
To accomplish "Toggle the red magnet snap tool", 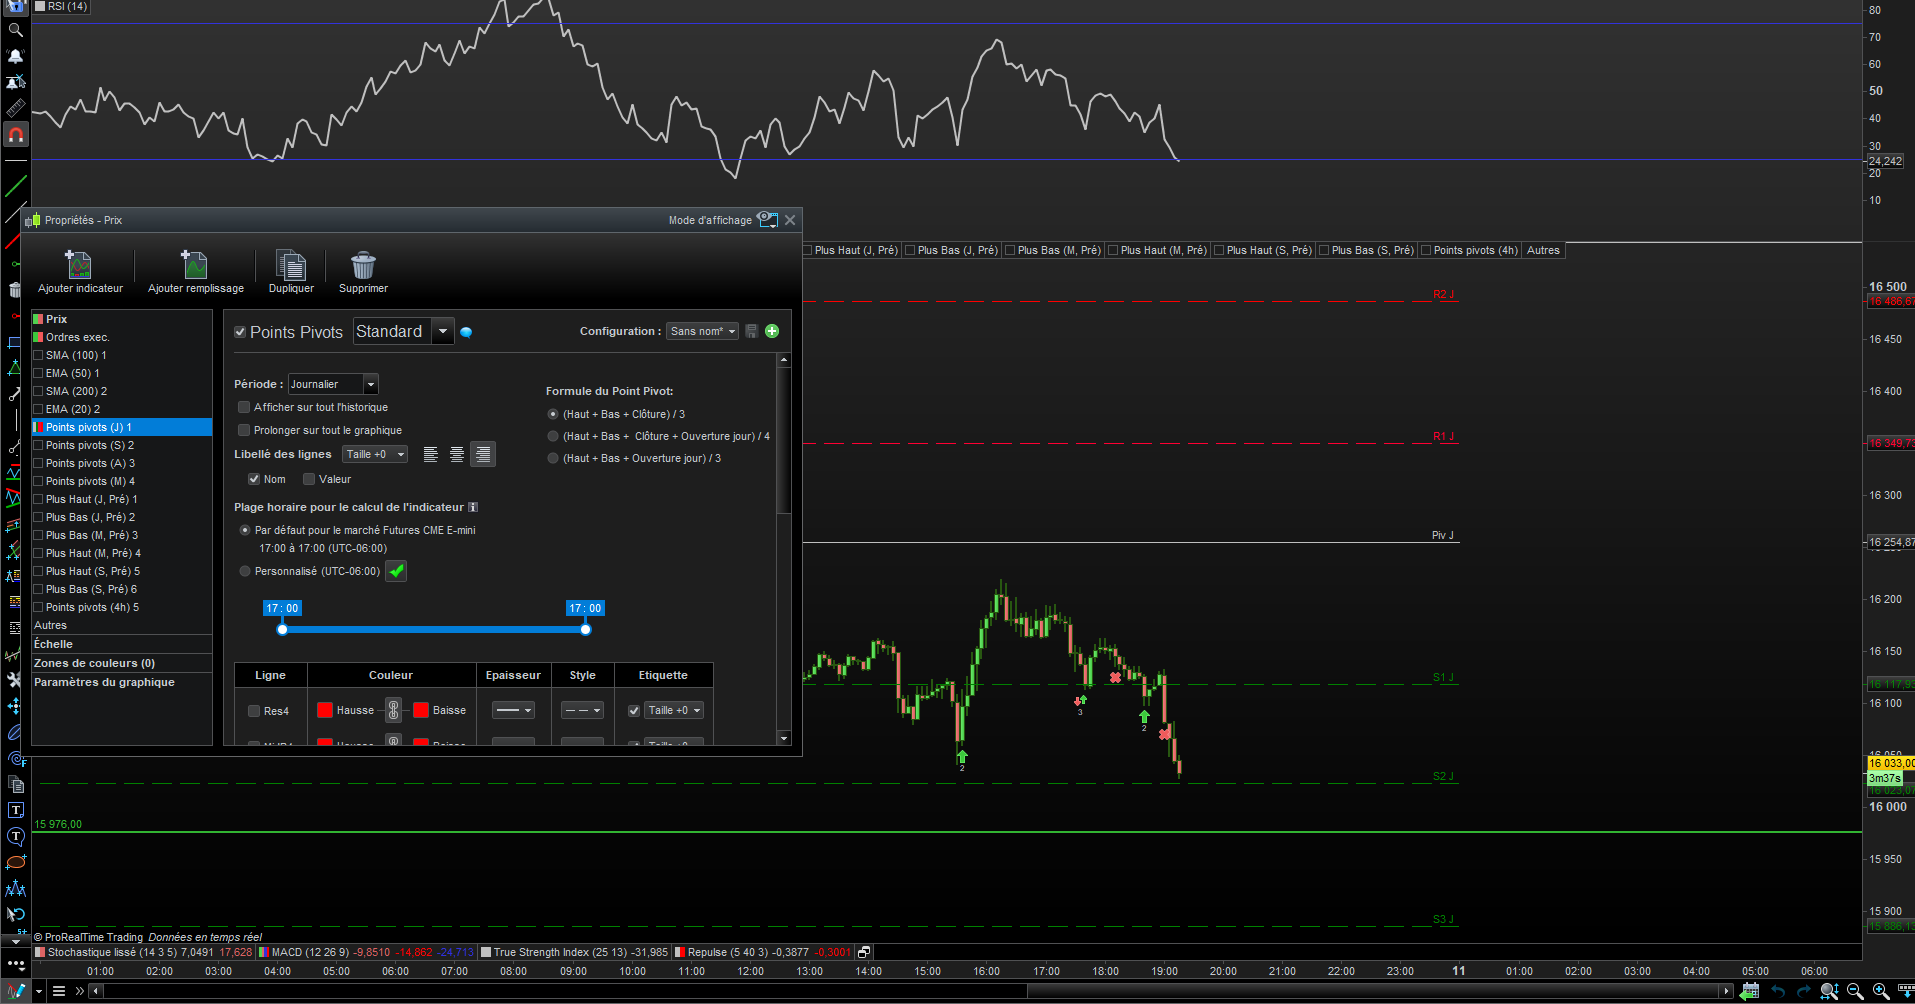I will click(16, 134).
